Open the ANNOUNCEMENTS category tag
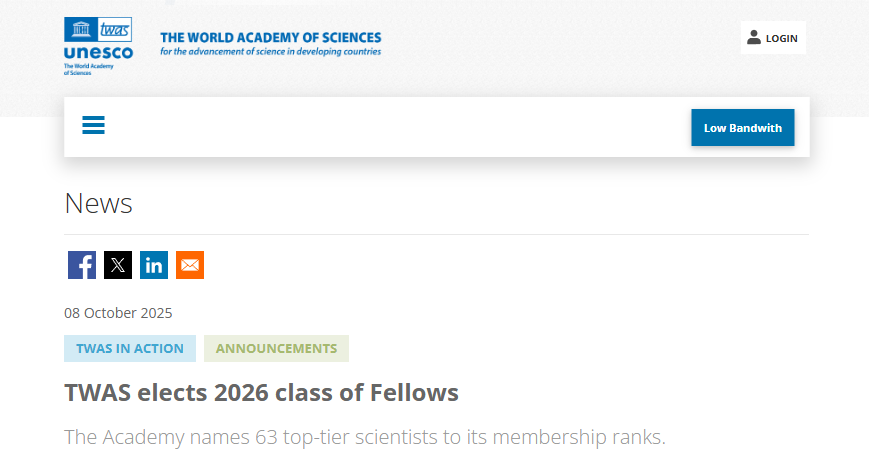 click(x=276, y=348)
